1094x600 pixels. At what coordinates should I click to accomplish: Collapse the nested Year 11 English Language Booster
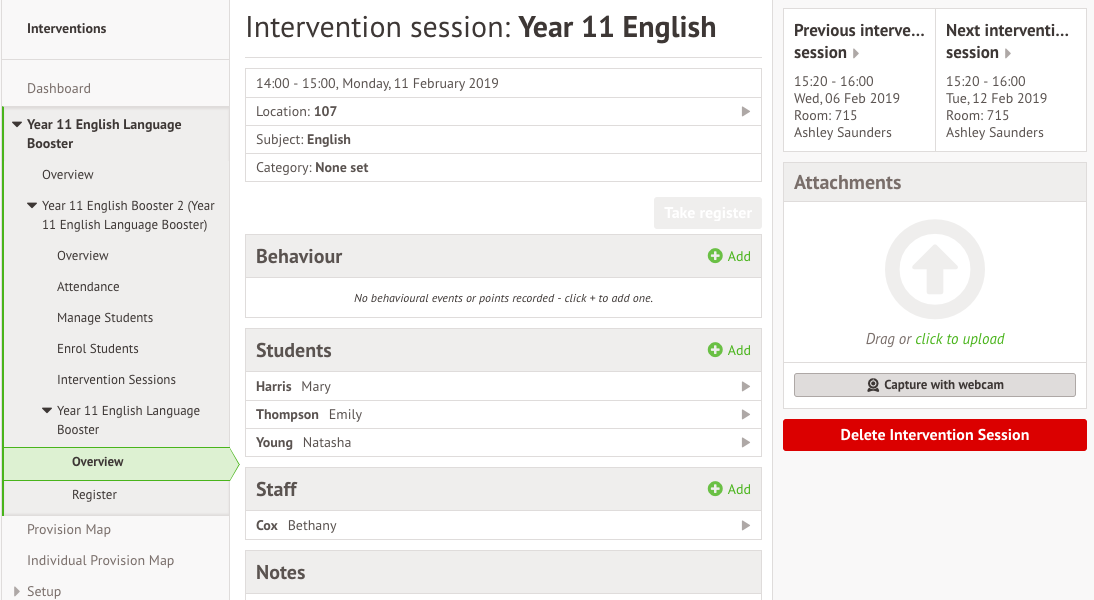47,410
